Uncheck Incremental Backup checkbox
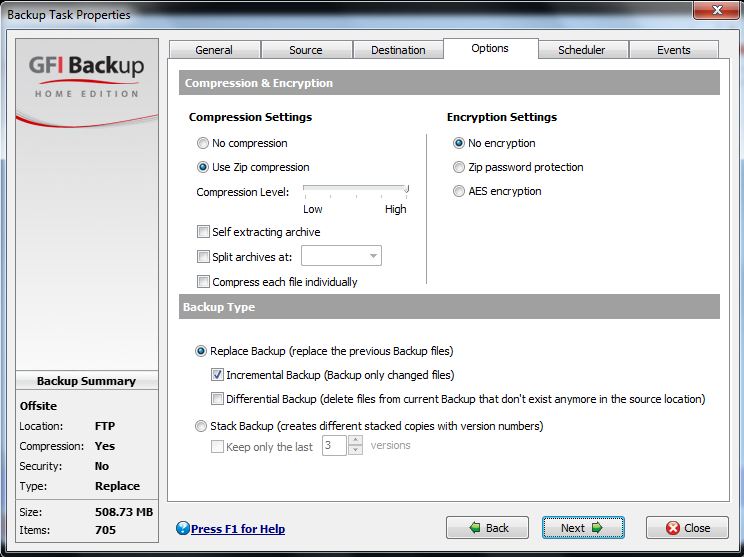Viewport: 744px width, 557px height. coord(217,375)
